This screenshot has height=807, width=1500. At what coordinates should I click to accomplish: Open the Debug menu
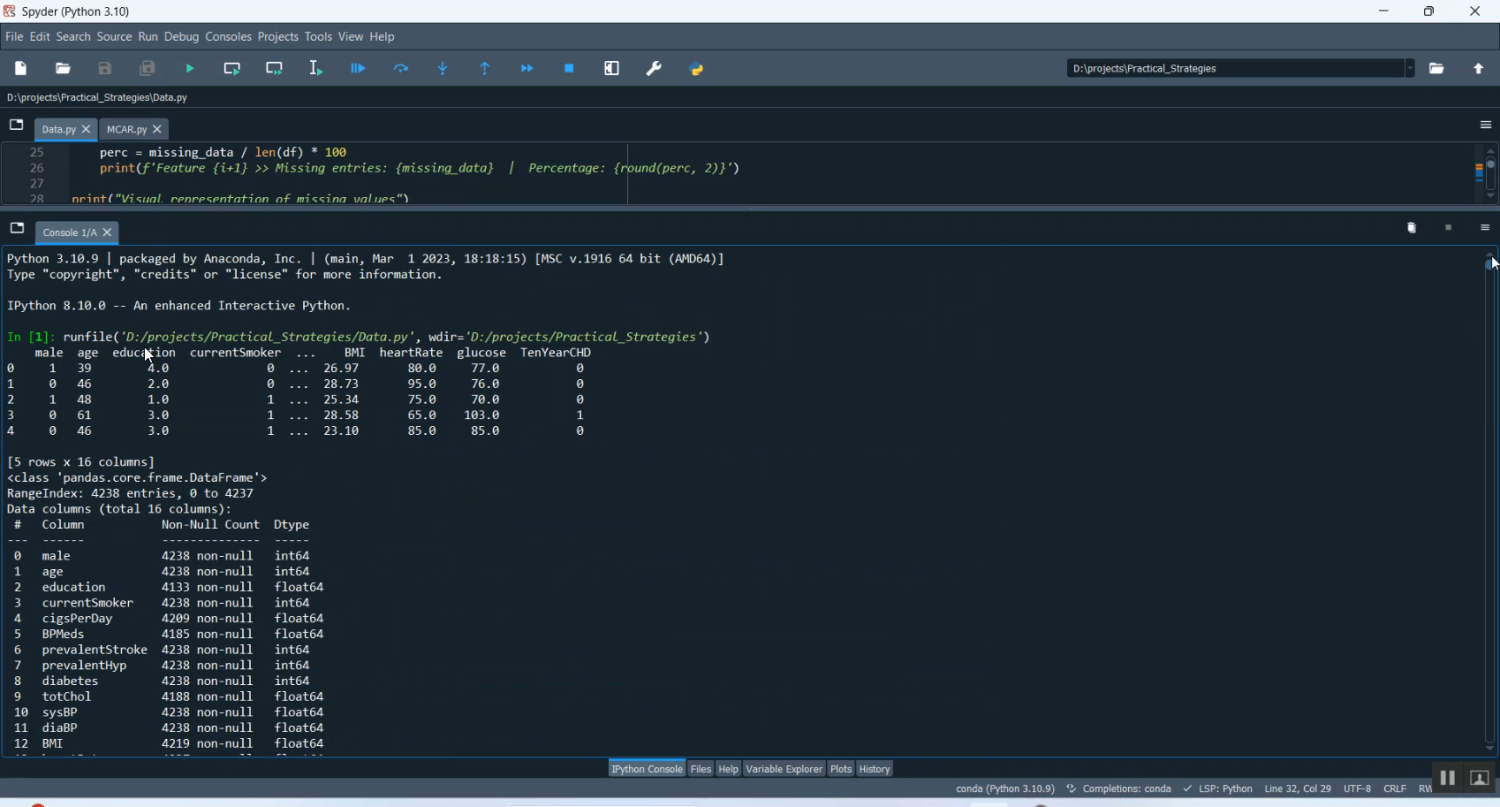[x=181, y=36]
